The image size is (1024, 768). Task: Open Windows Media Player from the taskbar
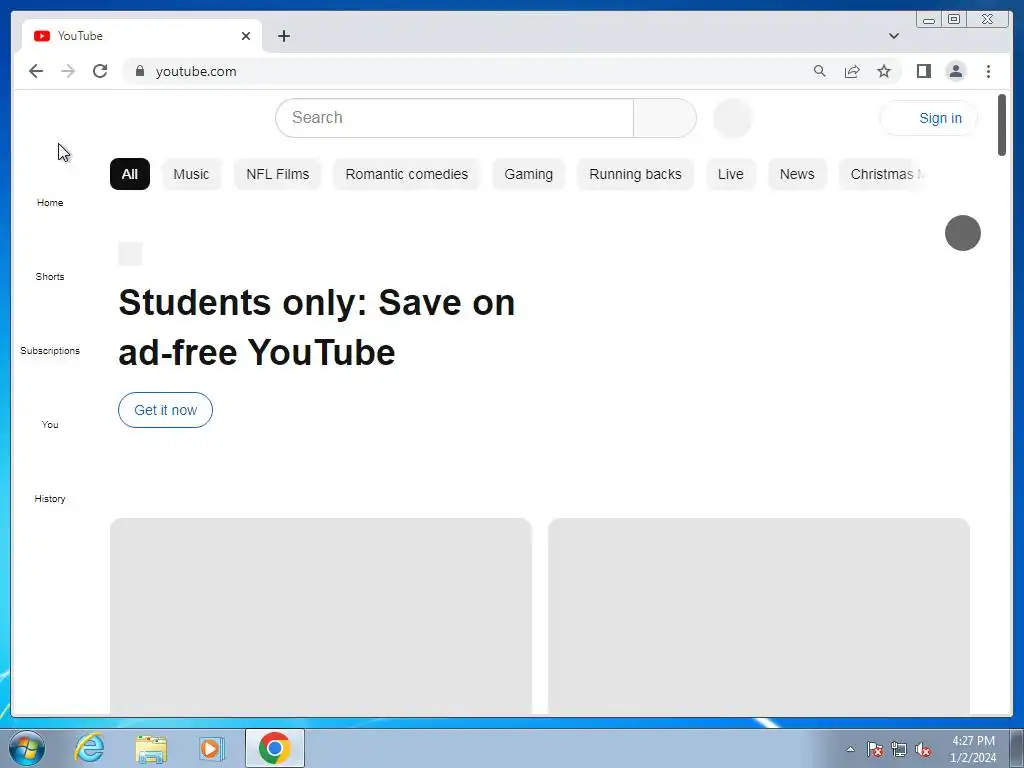[x=211, y=748]
